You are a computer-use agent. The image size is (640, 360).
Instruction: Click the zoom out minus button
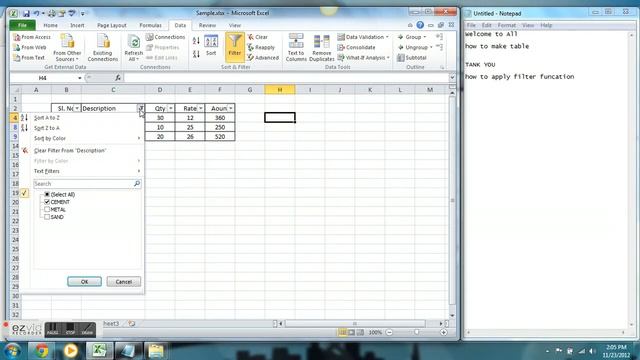[x=389, y=333]
